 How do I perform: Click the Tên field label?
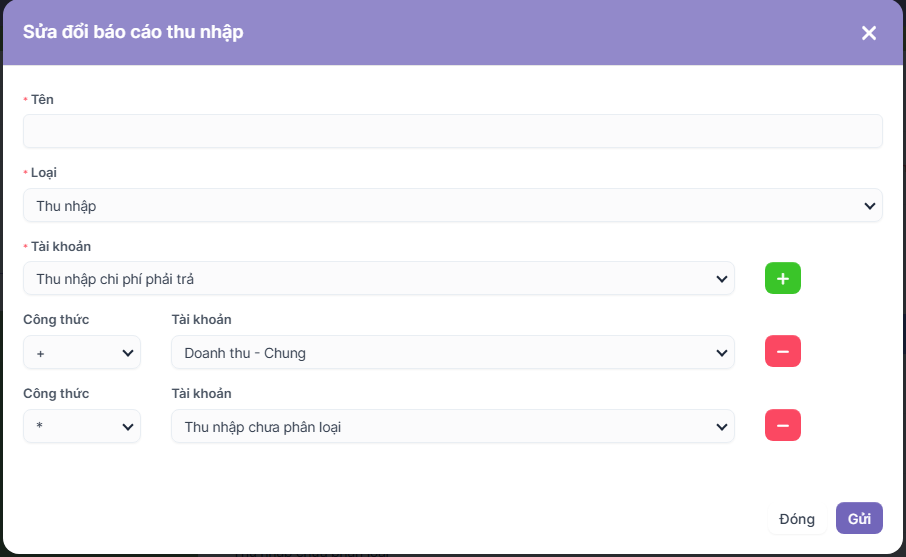click(43, 99)
